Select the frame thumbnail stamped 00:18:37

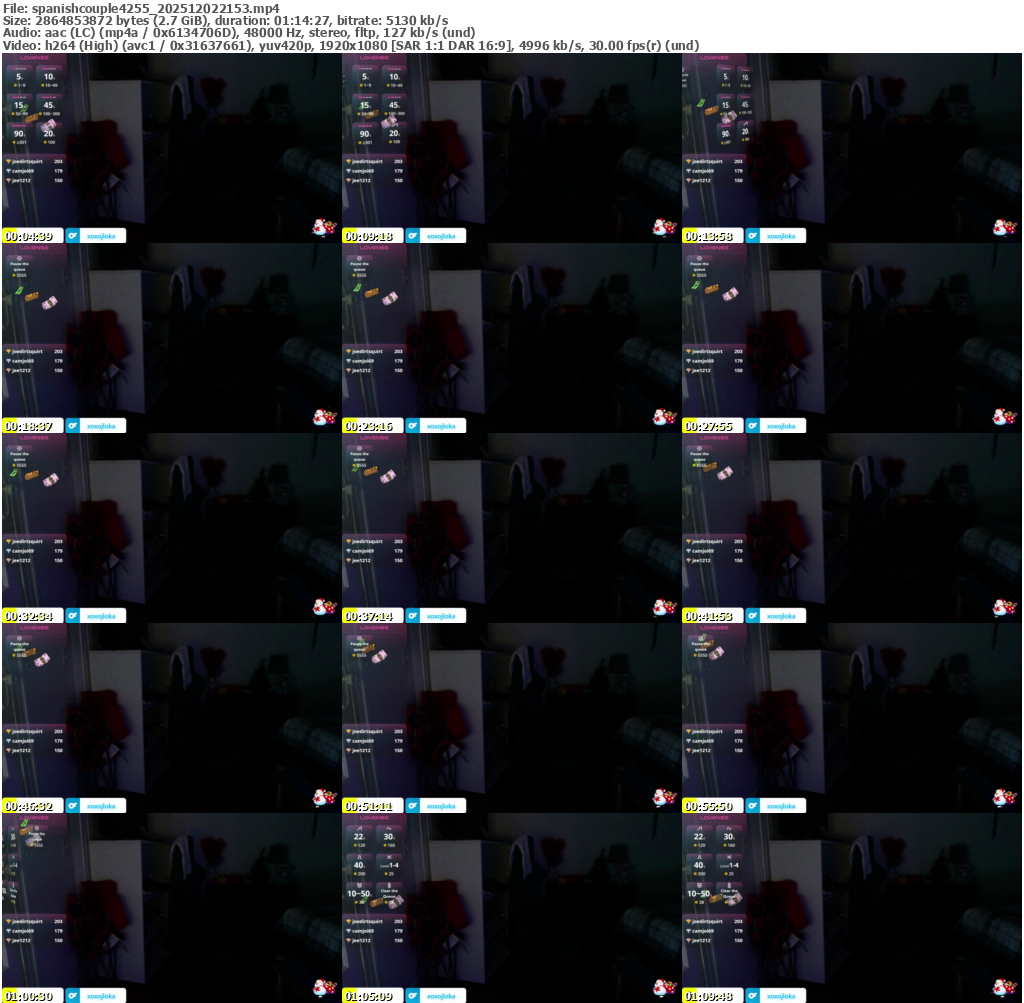(171, 338)
